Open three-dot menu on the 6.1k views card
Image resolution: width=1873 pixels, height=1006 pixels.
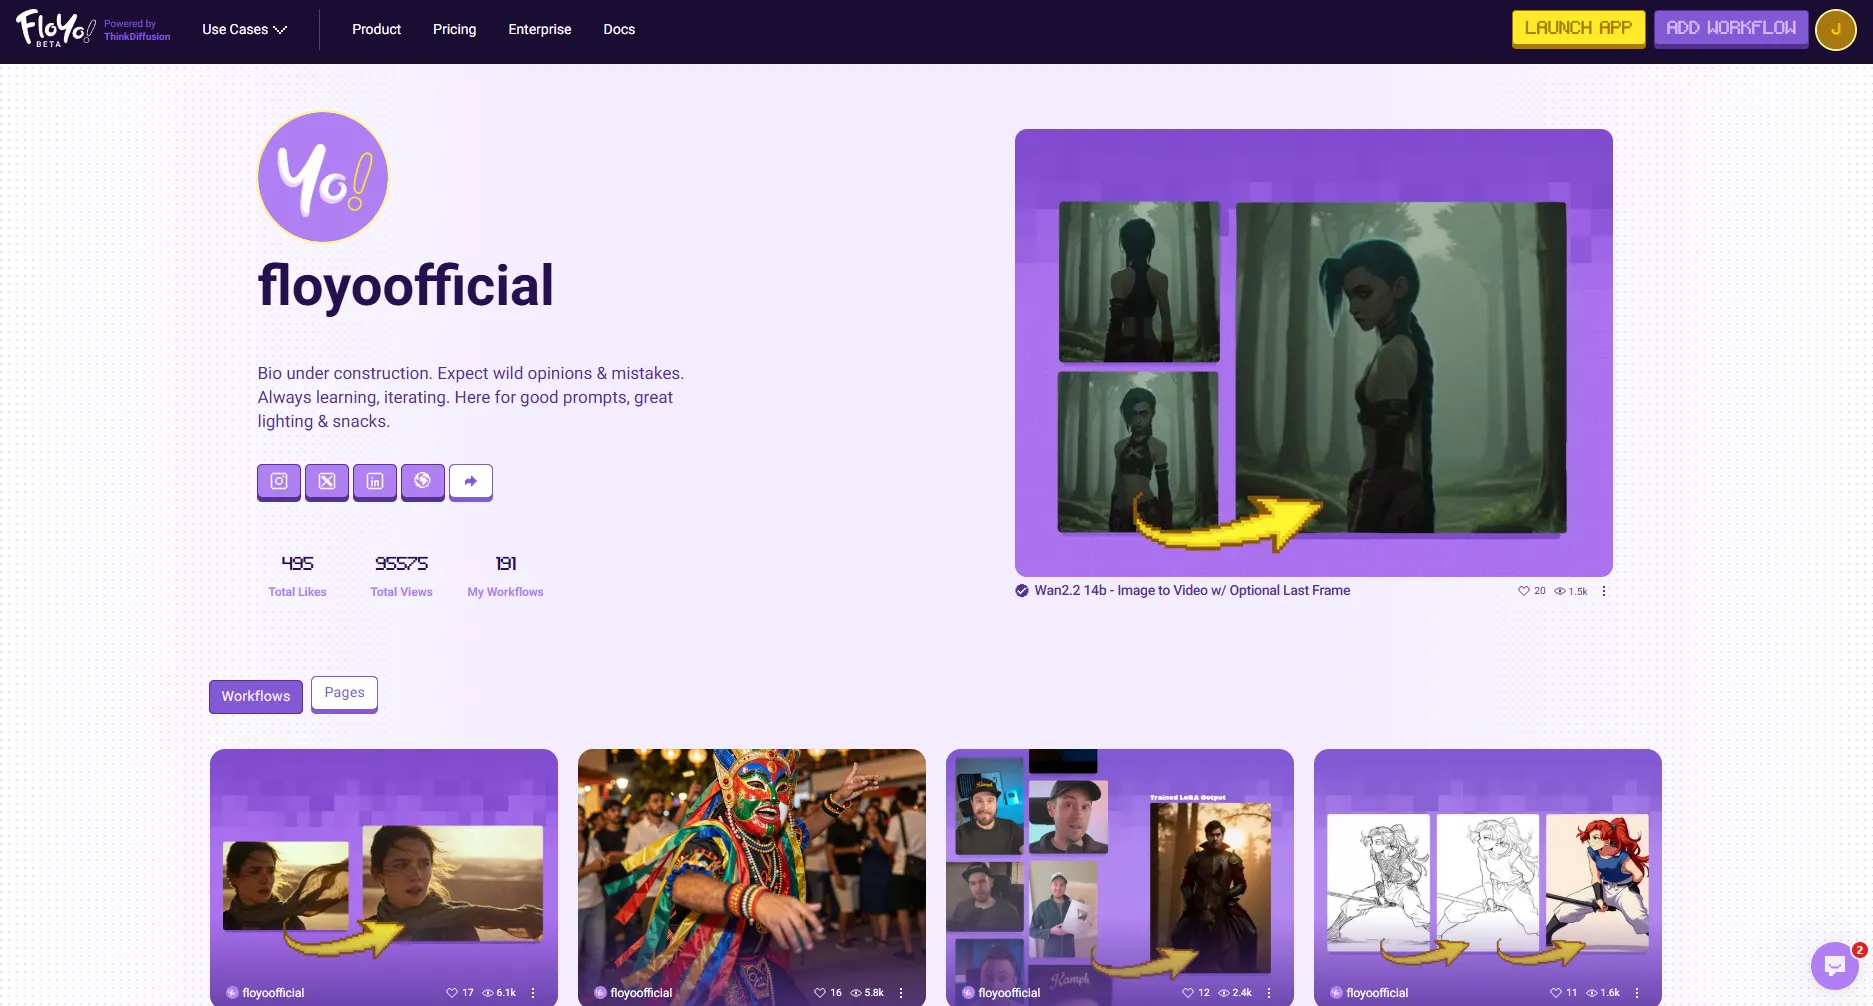(533, 993)
